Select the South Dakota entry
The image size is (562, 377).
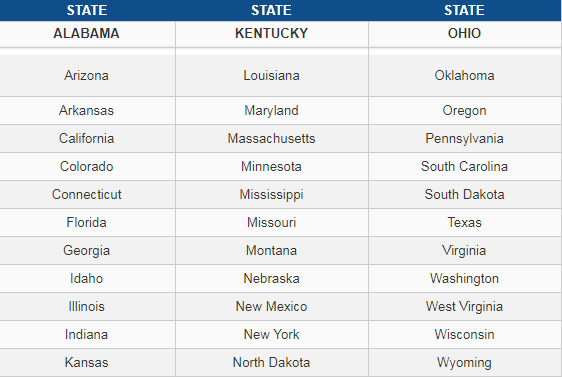pyautogui.click(x=465, y=195)
